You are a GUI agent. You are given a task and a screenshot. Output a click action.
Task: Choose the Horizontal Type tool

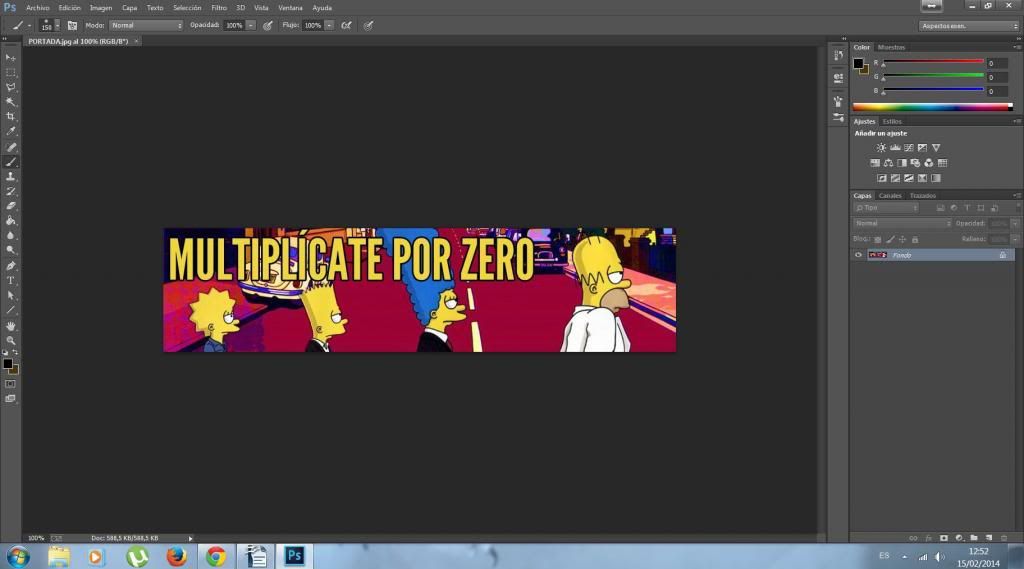11,281
